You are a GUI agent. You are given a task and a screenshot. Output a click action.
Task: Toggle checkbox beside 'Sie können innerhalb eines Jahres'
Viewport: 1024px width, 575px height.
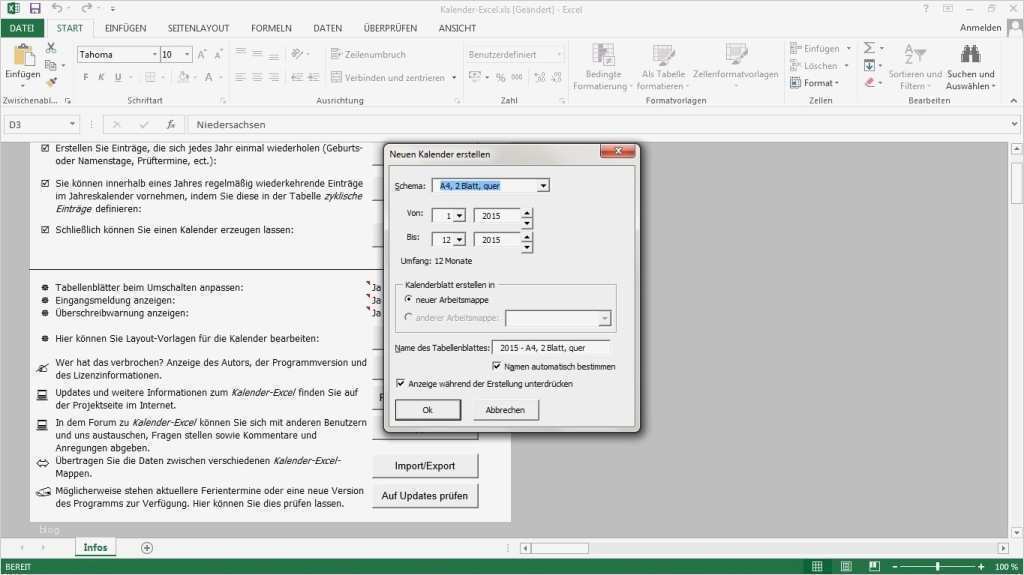(45, 184)
